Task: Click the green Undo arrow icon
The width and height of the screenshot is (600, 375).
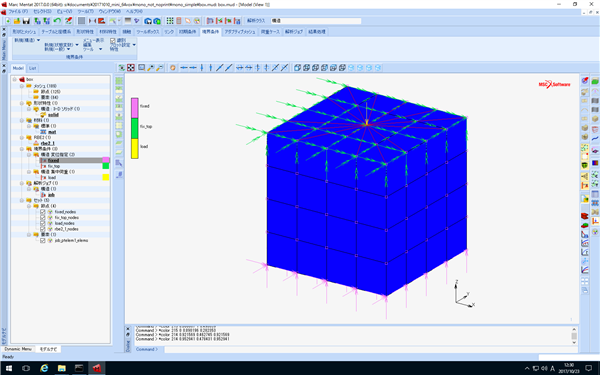Action: 57,21
